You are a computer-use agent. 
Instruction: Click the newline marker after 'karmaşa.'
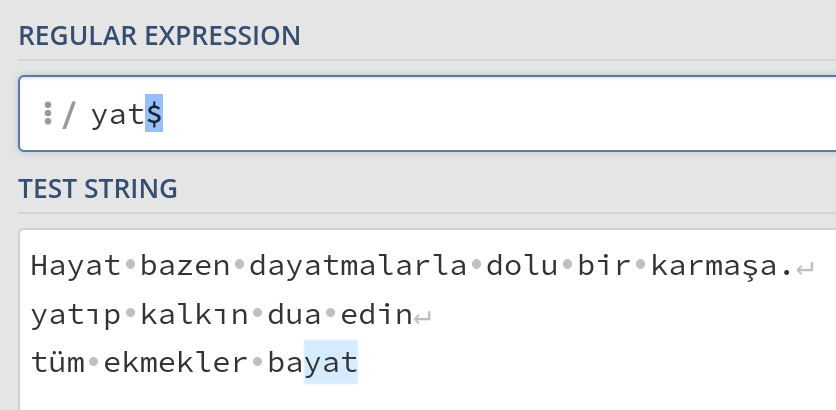(x=806, y=269)
